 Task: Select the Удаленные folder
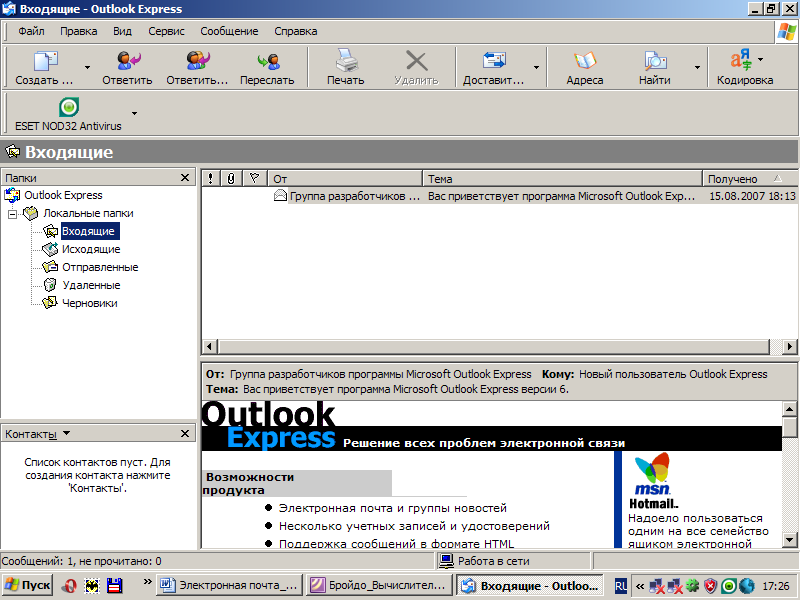[x=91, y=285]
